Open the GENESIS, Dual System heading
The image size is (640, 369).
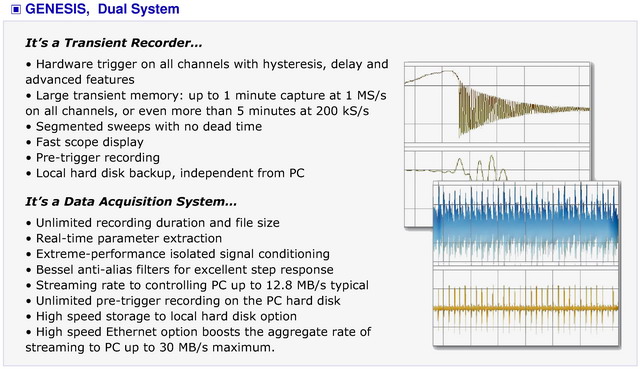(102, 9)
